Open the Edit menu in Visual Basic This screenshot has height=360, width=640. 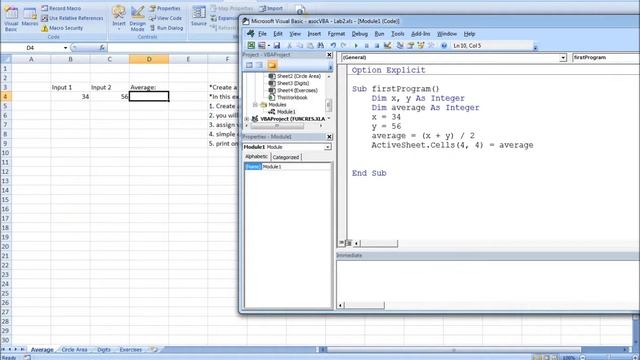pos(278,34)
